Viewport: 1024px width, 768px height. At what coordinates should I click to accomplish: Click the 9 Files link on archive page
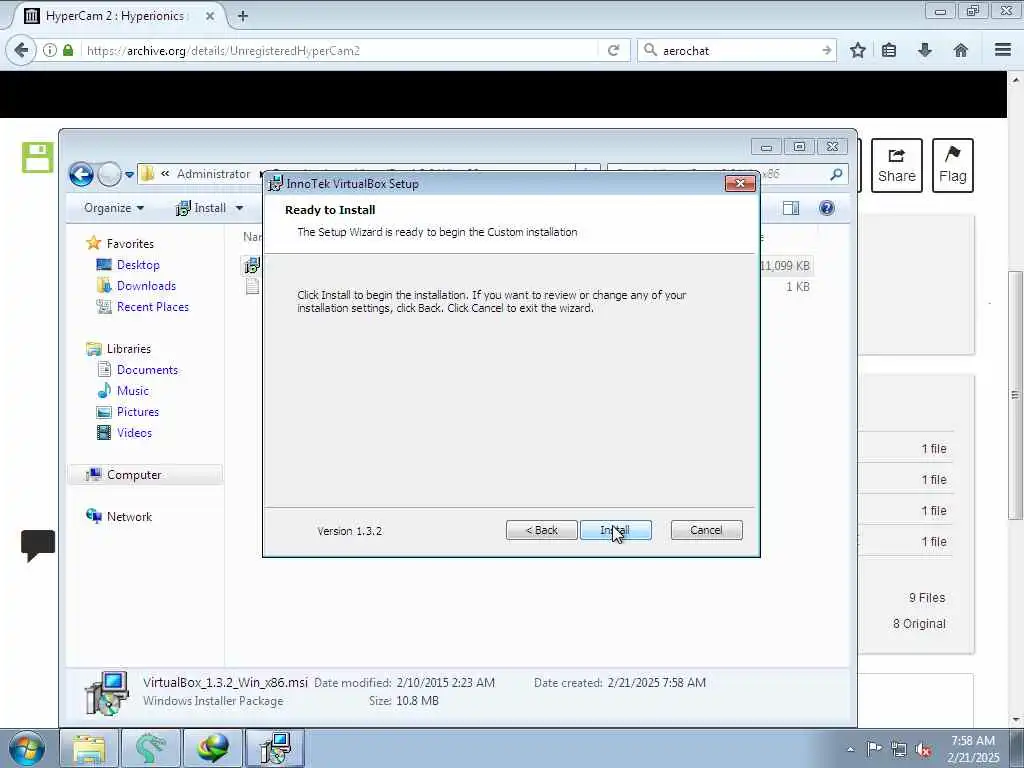pyautogui.click(x=927, y=598)
